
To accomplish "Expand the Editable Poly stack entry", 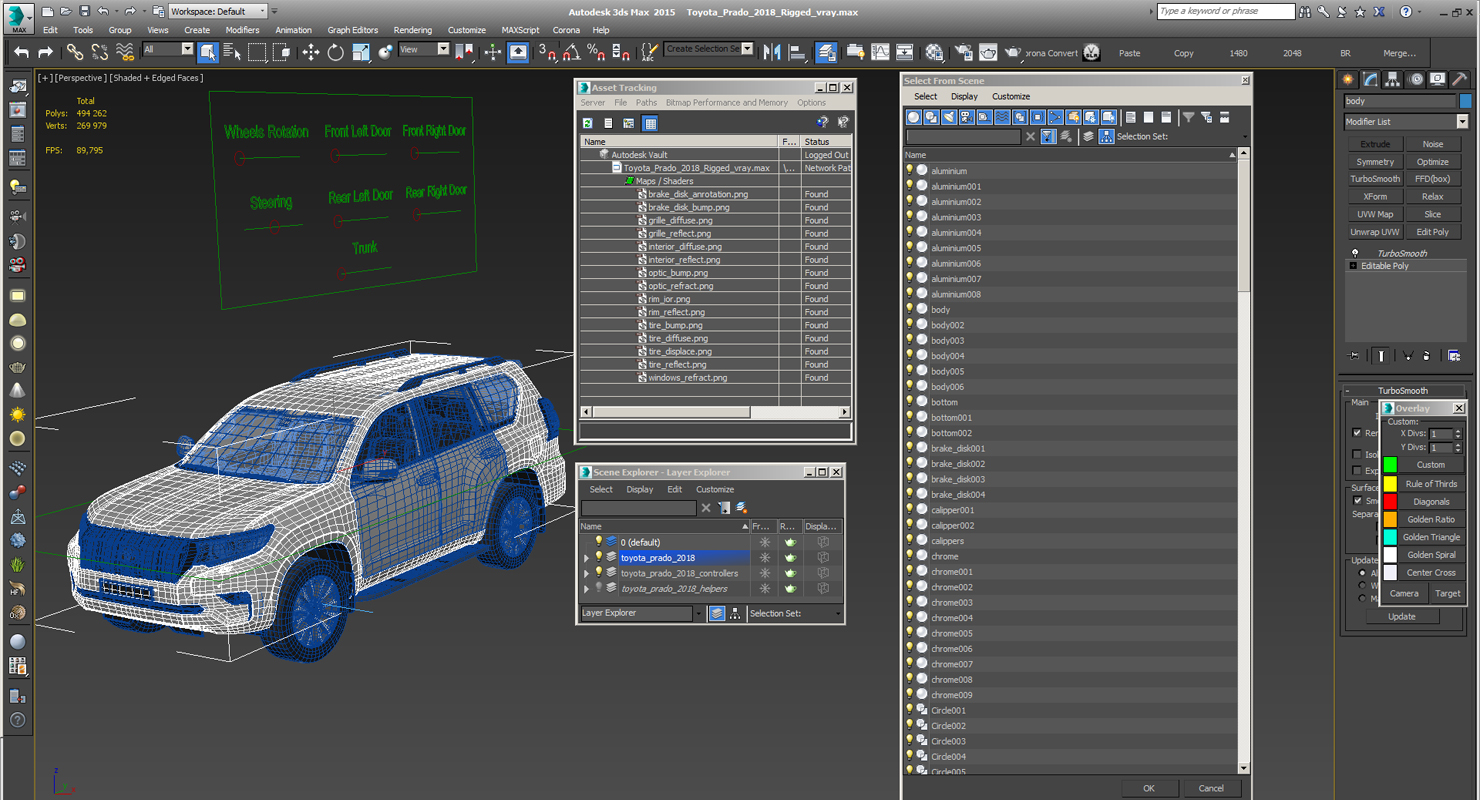I will [1353, 266].
